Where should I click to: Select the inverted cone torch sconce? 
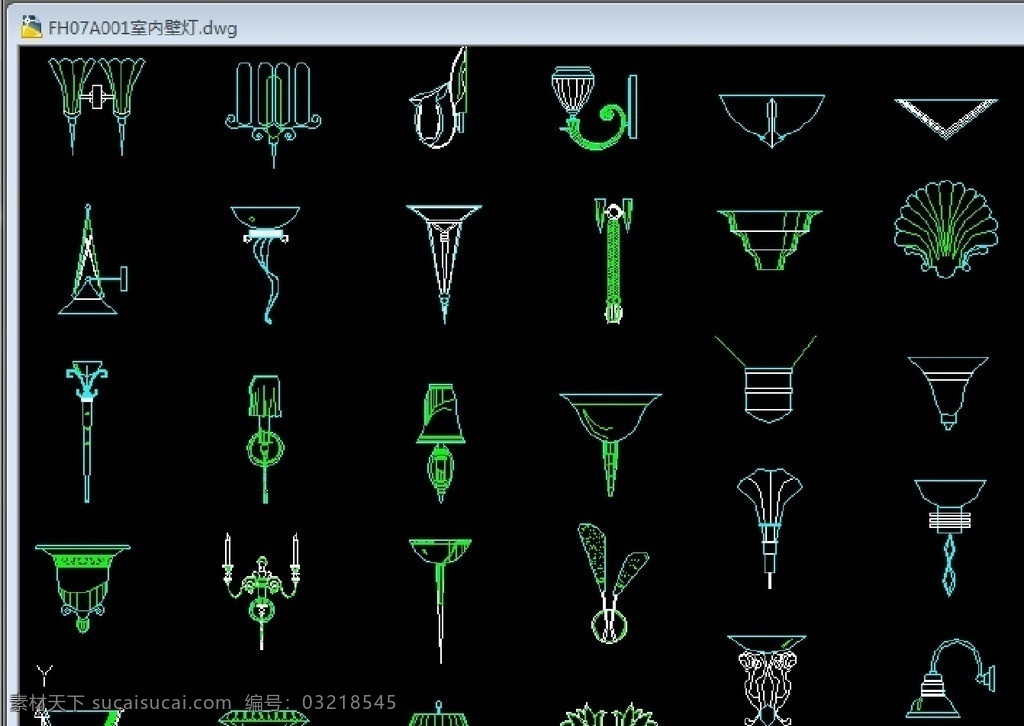pyautogui.click(x=444, y=263)
